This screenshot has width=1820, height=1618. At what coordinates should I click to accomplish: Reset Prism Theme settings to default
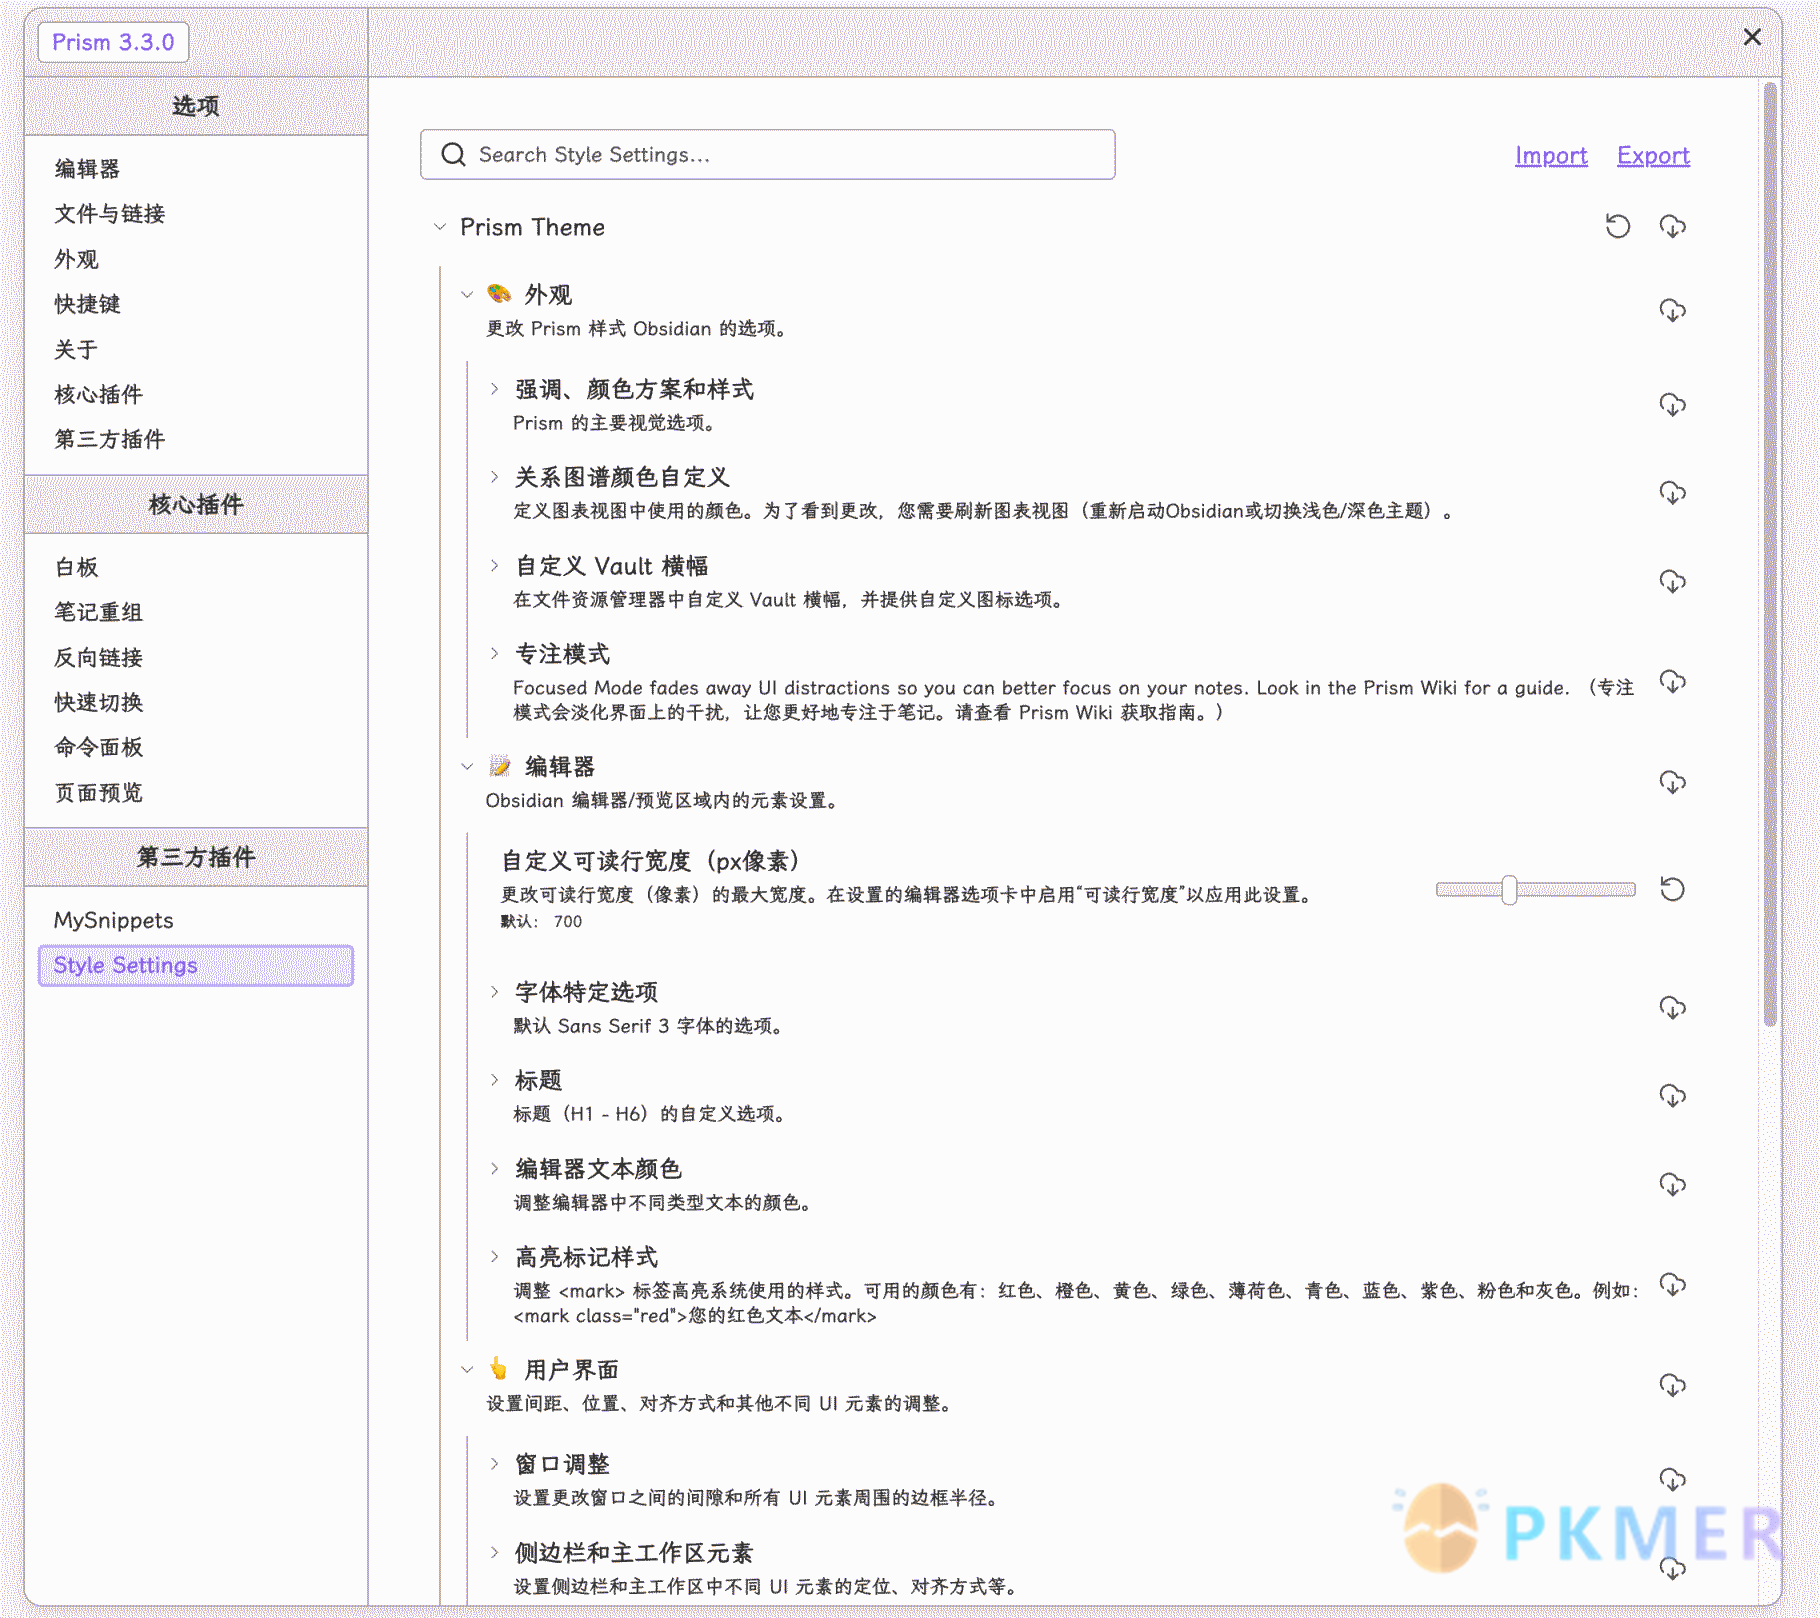click(1617, 226)
